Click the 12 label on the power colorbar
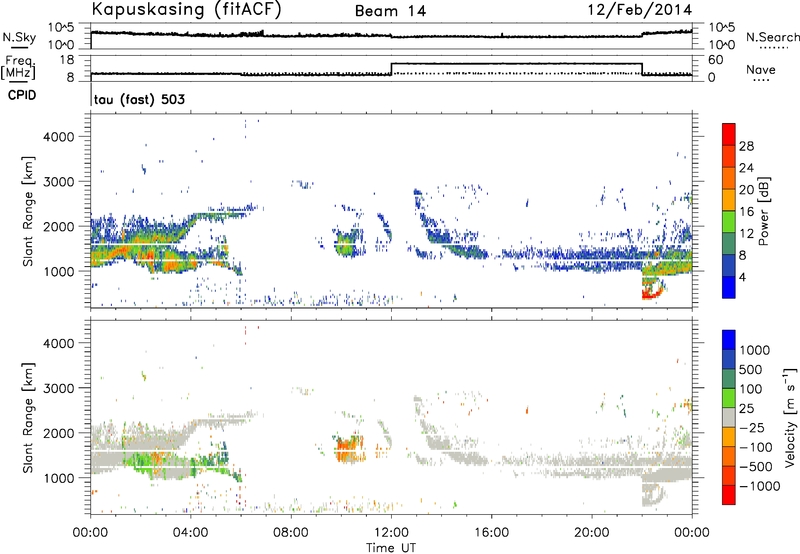This screenshot has width=800, height=554. pyautogui.click(x=746, y=234)
